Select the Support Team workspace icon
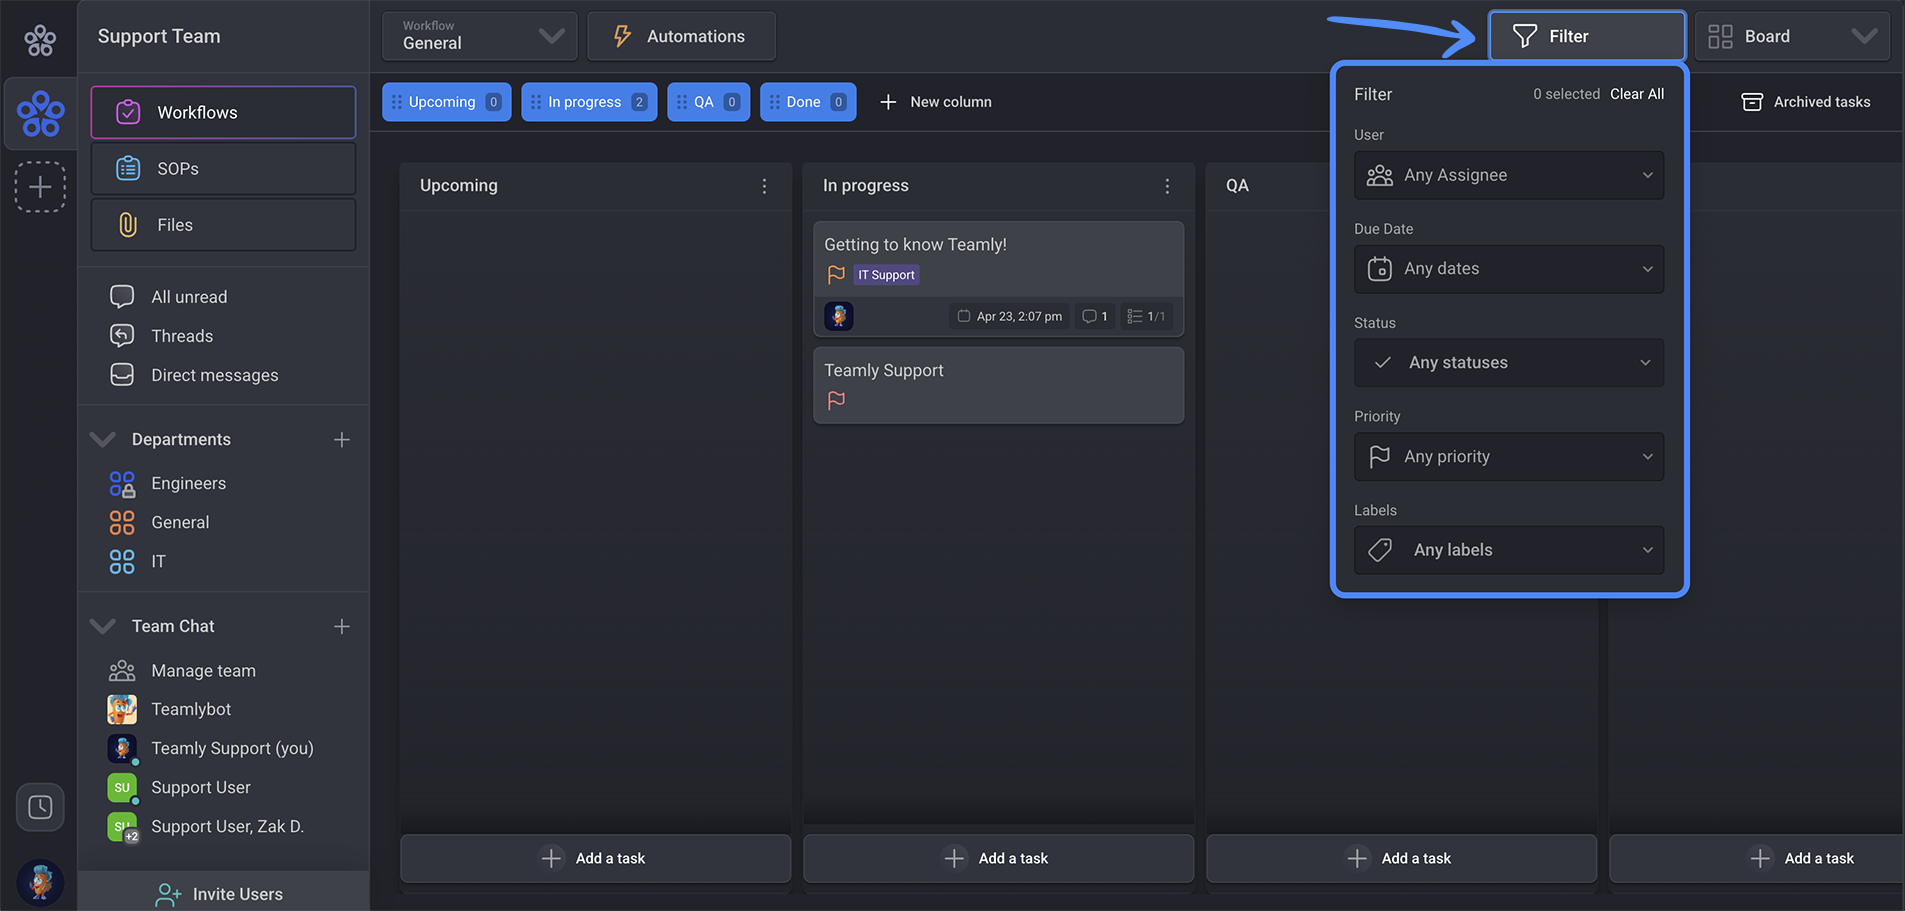This screenshot has width=1905, height=911. pyautogui.click(x=41, y=113)
